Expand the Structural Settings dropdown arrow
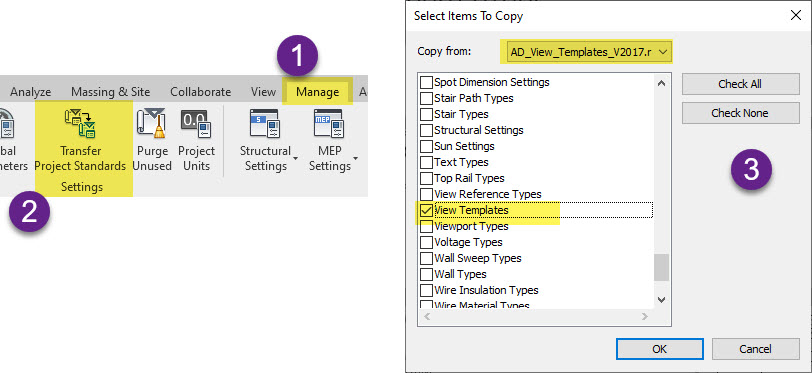Viewport: 812px width, 373px height. [x=295, y=158]
